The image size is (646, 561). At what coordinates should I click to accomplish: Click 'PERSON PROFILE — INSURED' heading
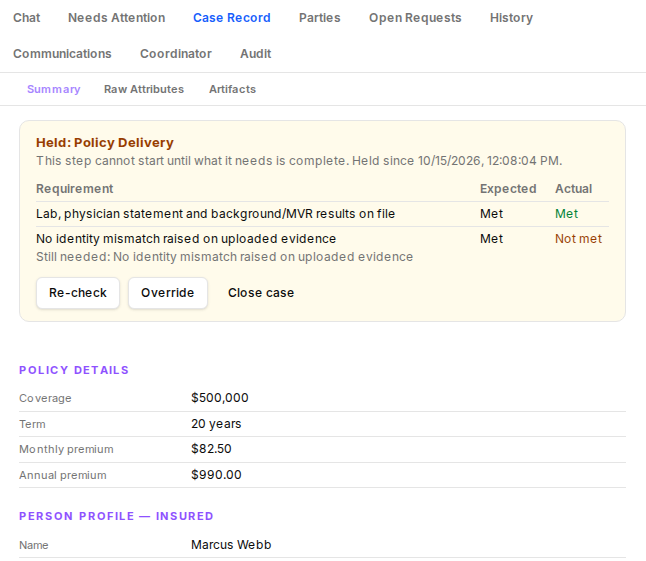pos(116,516)
